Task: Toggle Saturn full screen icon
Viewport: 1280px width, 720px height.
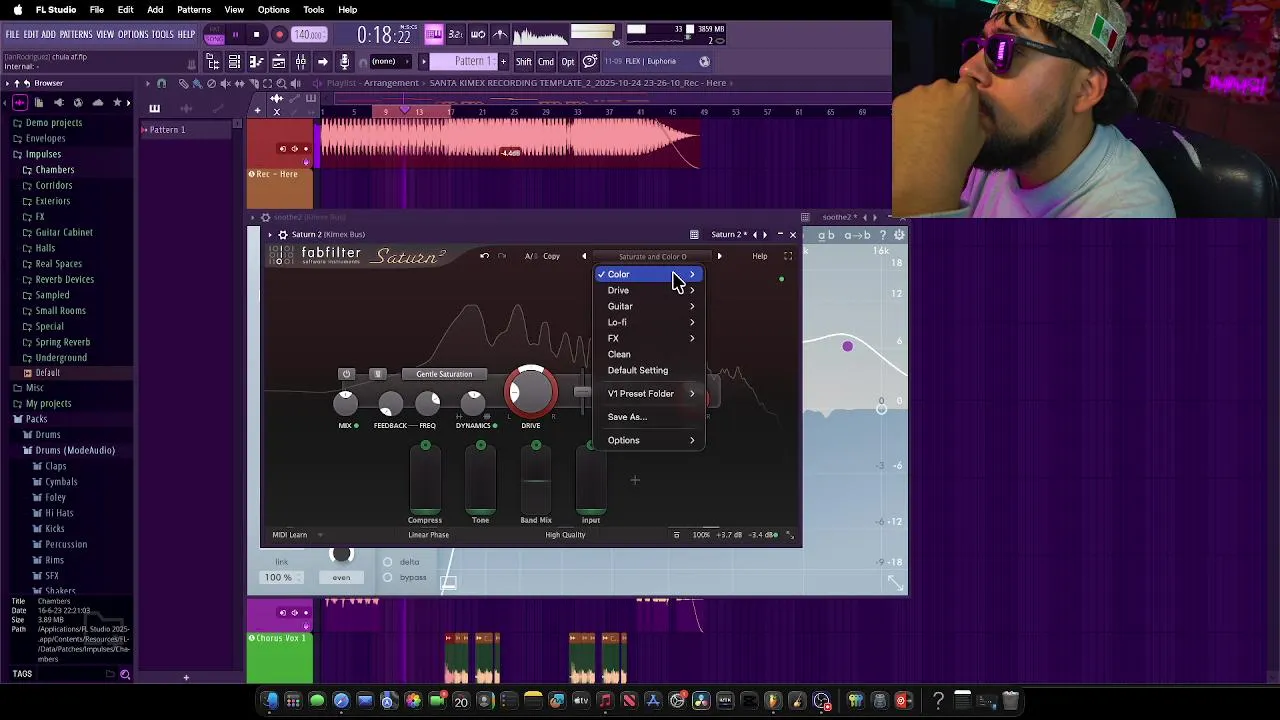Action: pyautogui.click(x=788, y=256)
